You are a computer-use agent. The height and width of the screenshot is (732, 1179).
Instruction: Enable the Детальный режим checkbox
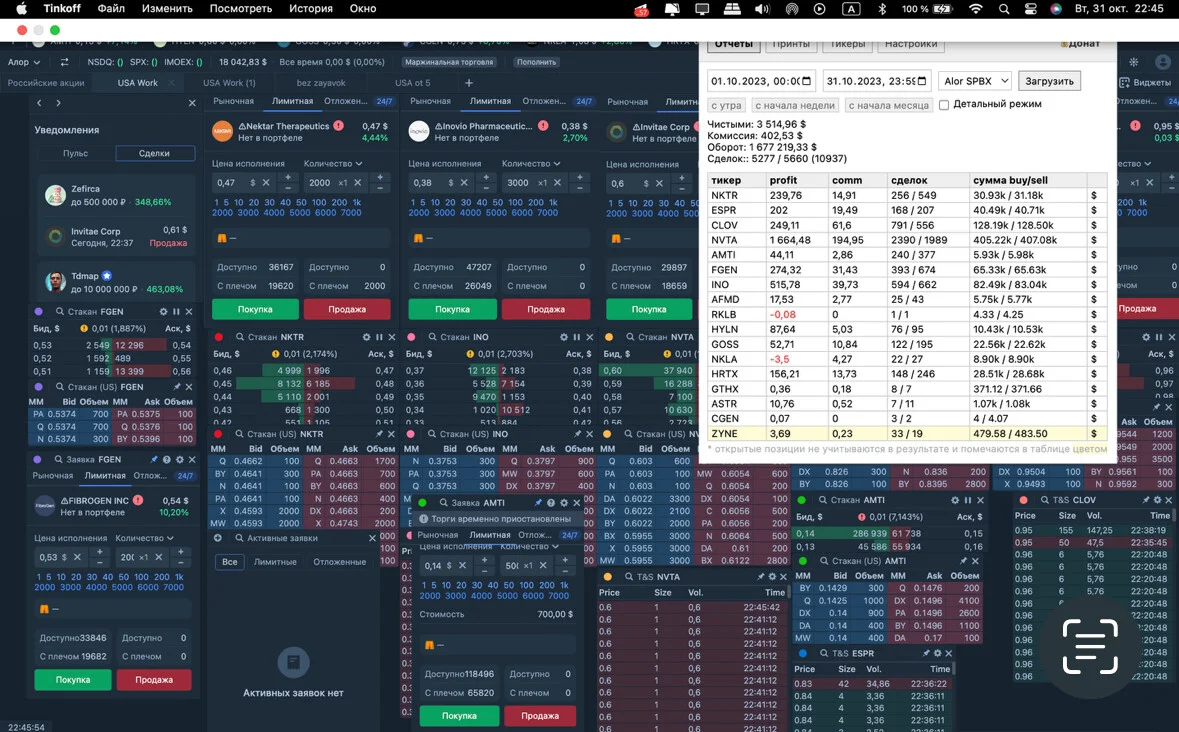pos(944,104)
